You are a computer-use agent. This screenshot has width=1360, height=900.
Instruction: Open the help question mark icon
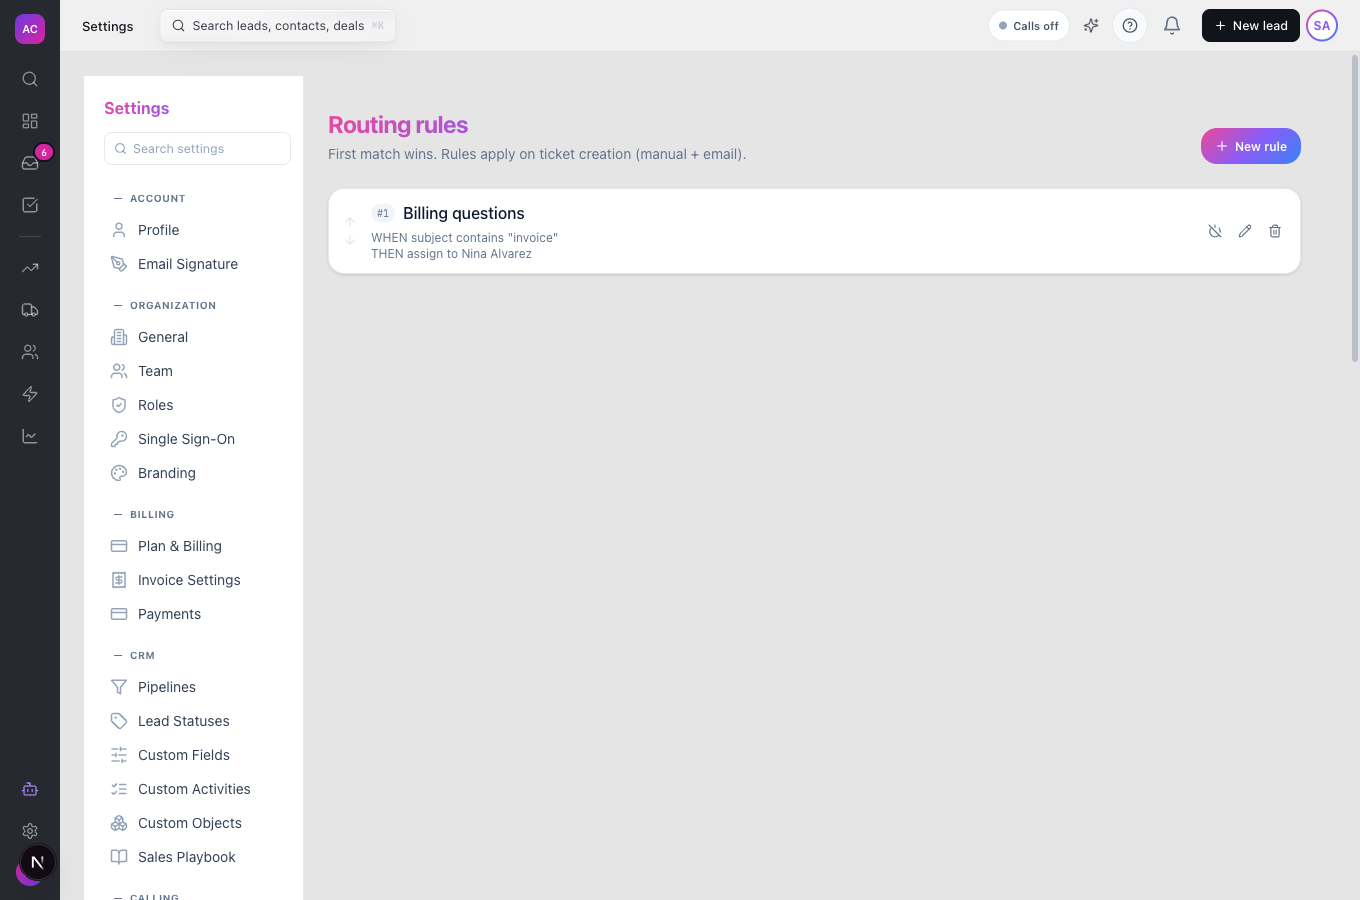[1130, 26]
